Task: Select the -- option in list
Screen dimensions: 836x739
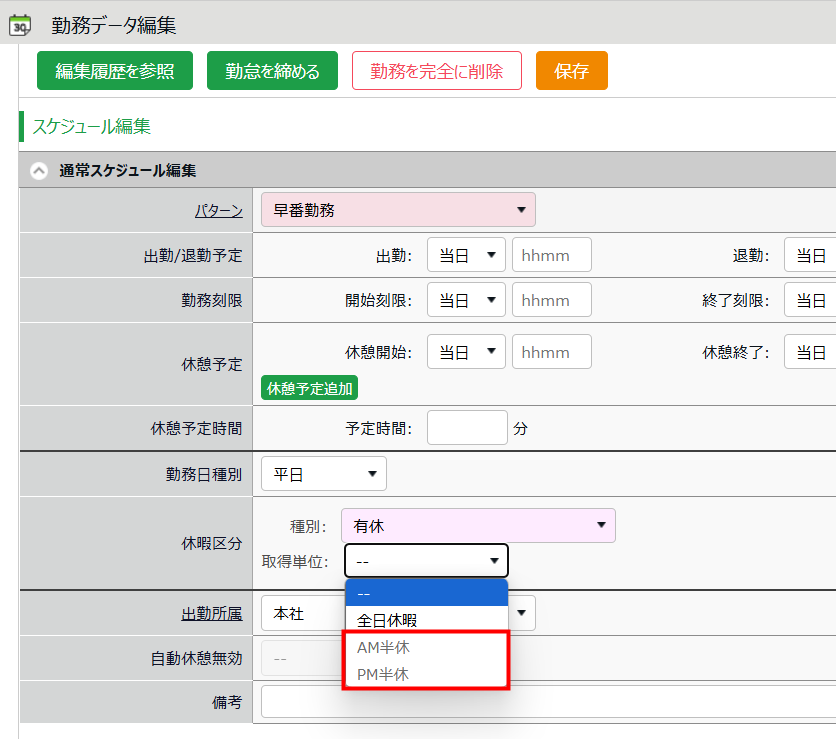Action: [427, 593]
